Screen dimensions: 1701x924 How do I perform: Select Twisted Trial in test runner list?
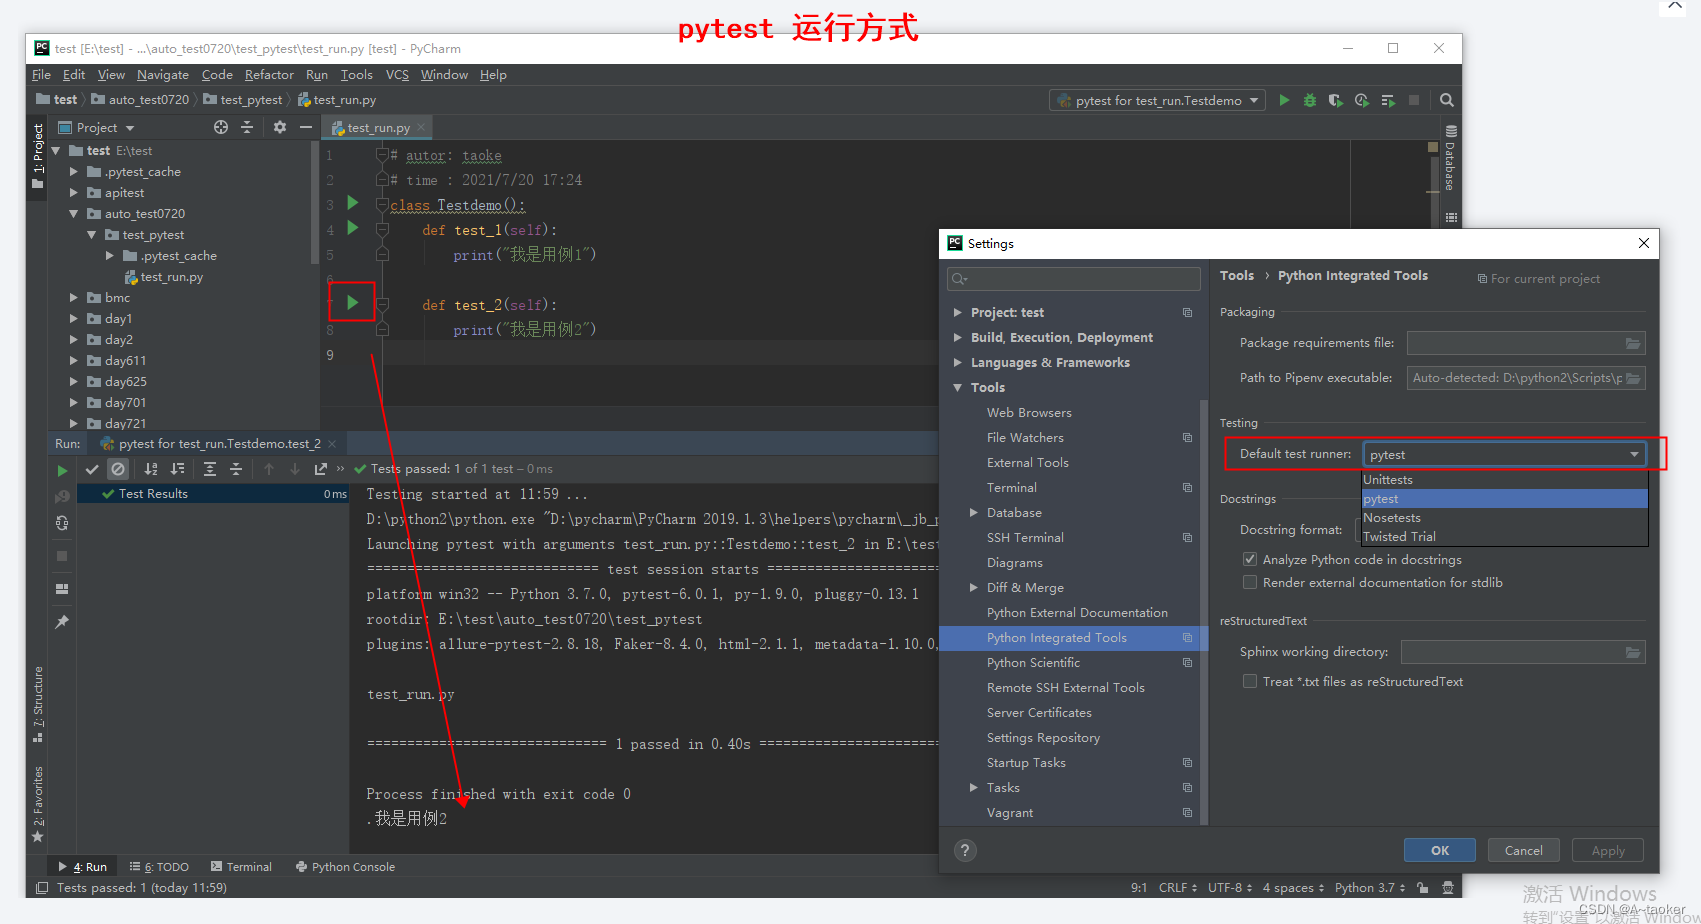coord(1505,537)
